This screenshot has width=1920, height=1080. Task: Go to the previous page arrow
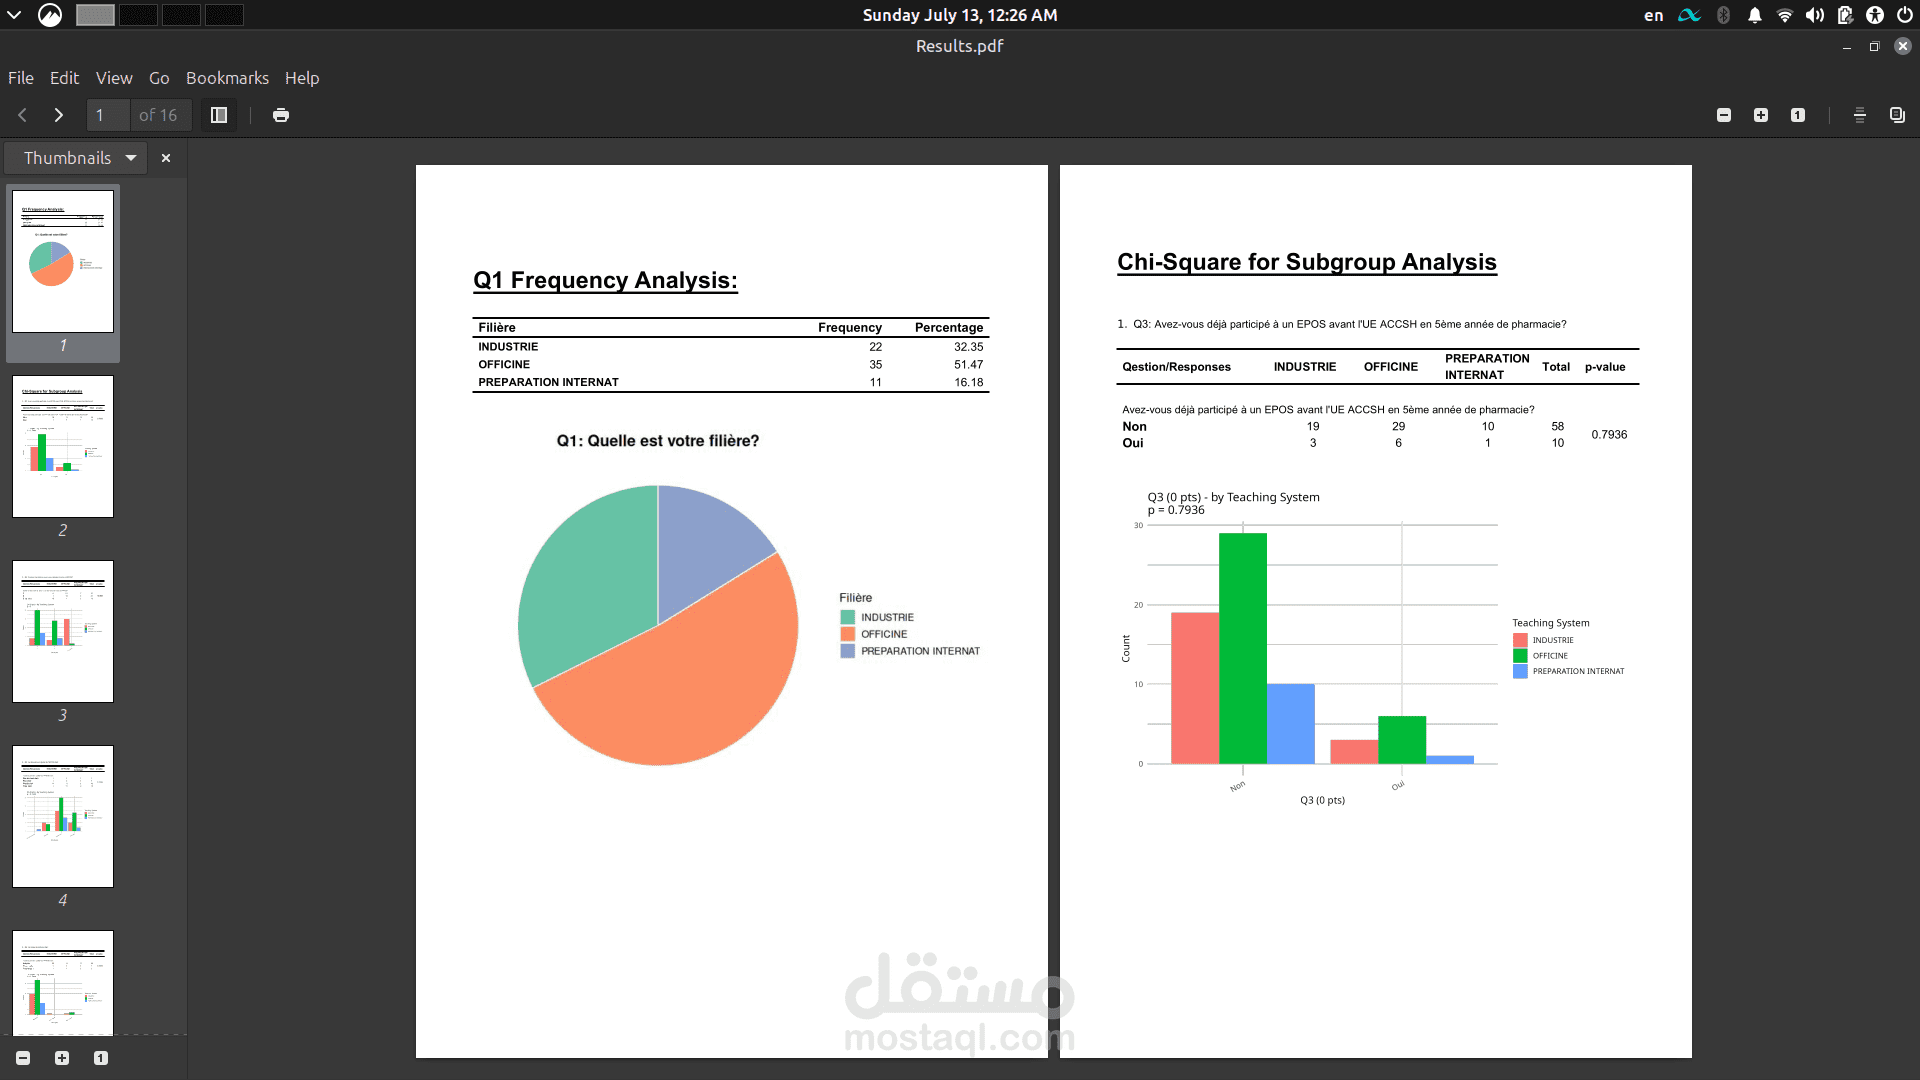pos(22,115)
